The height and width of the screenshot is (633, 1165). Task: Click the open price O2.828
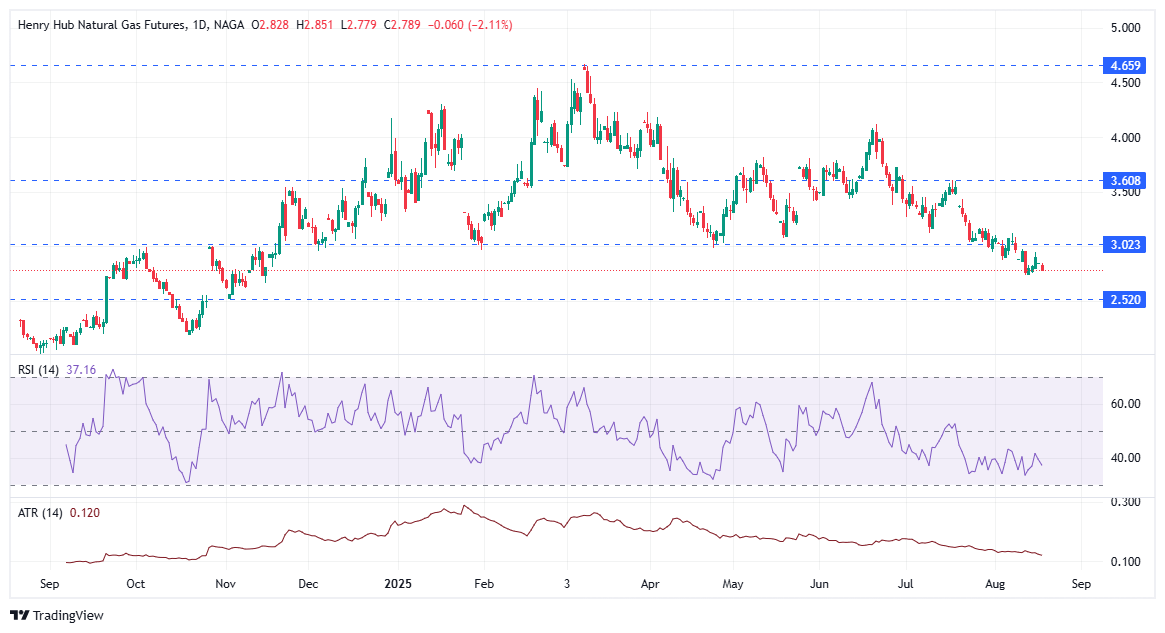click(270, 25)
